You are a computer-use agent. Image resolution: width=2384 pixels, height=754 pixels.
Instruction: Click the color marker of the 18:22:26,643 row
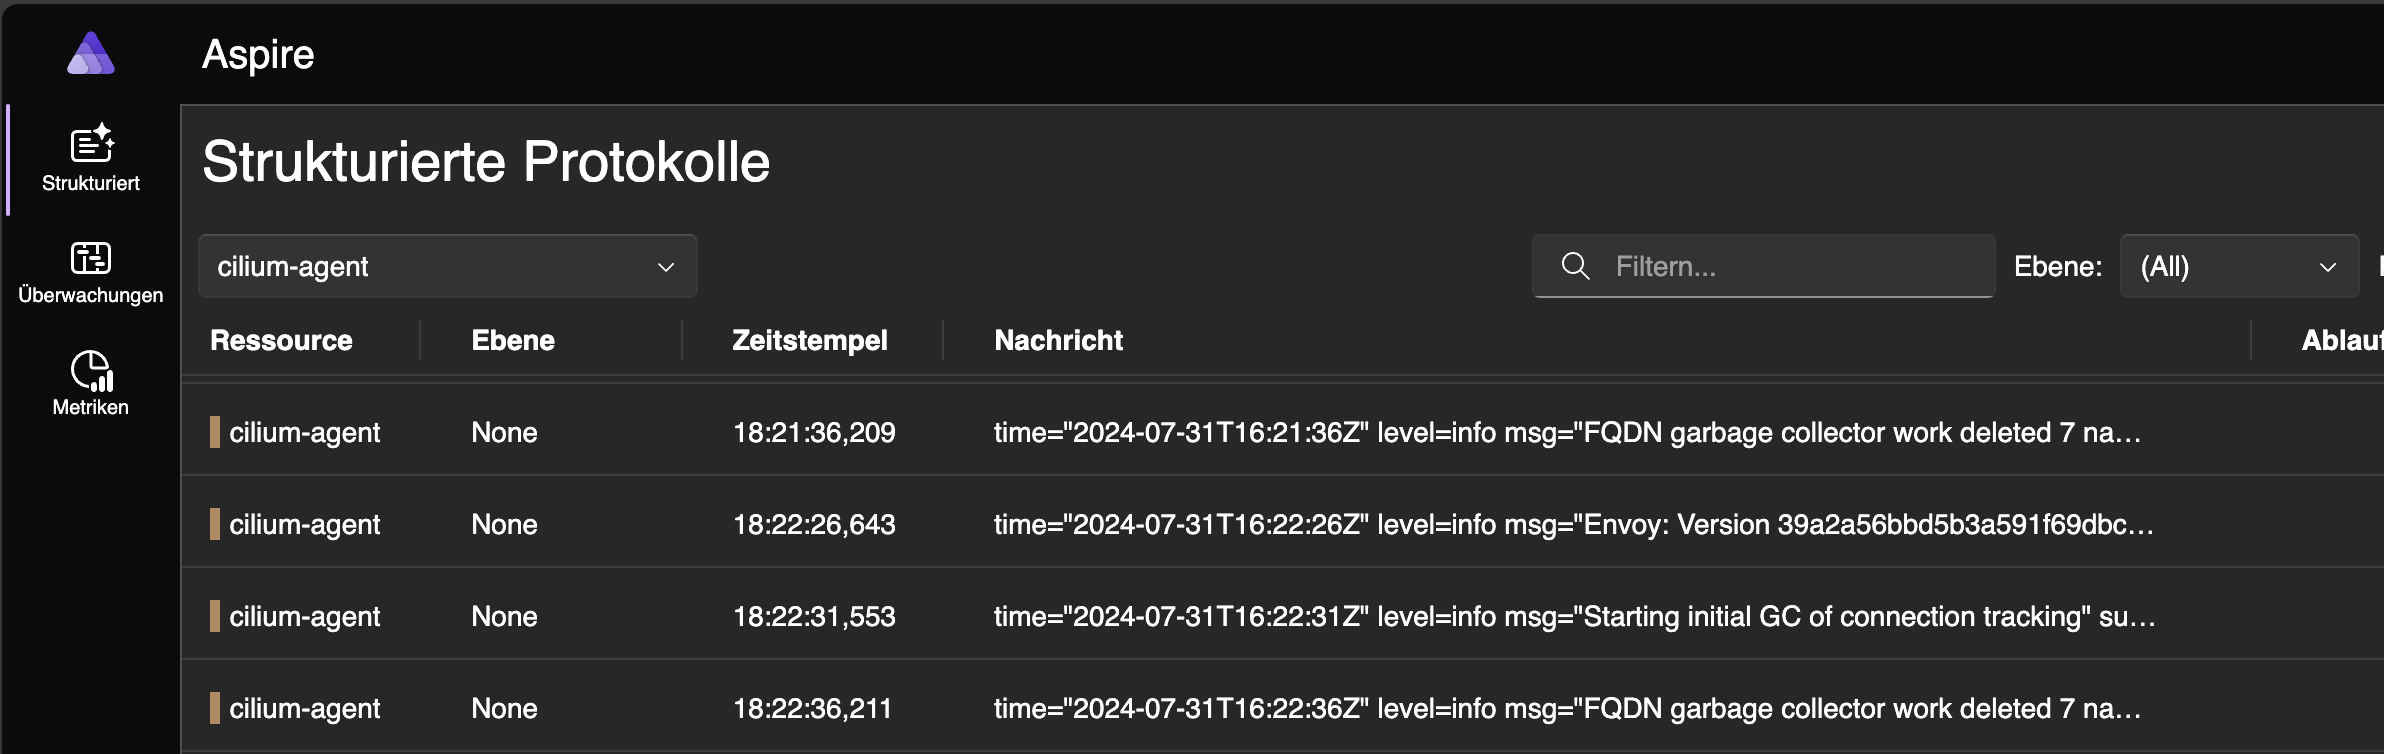[x=215, y=524]
